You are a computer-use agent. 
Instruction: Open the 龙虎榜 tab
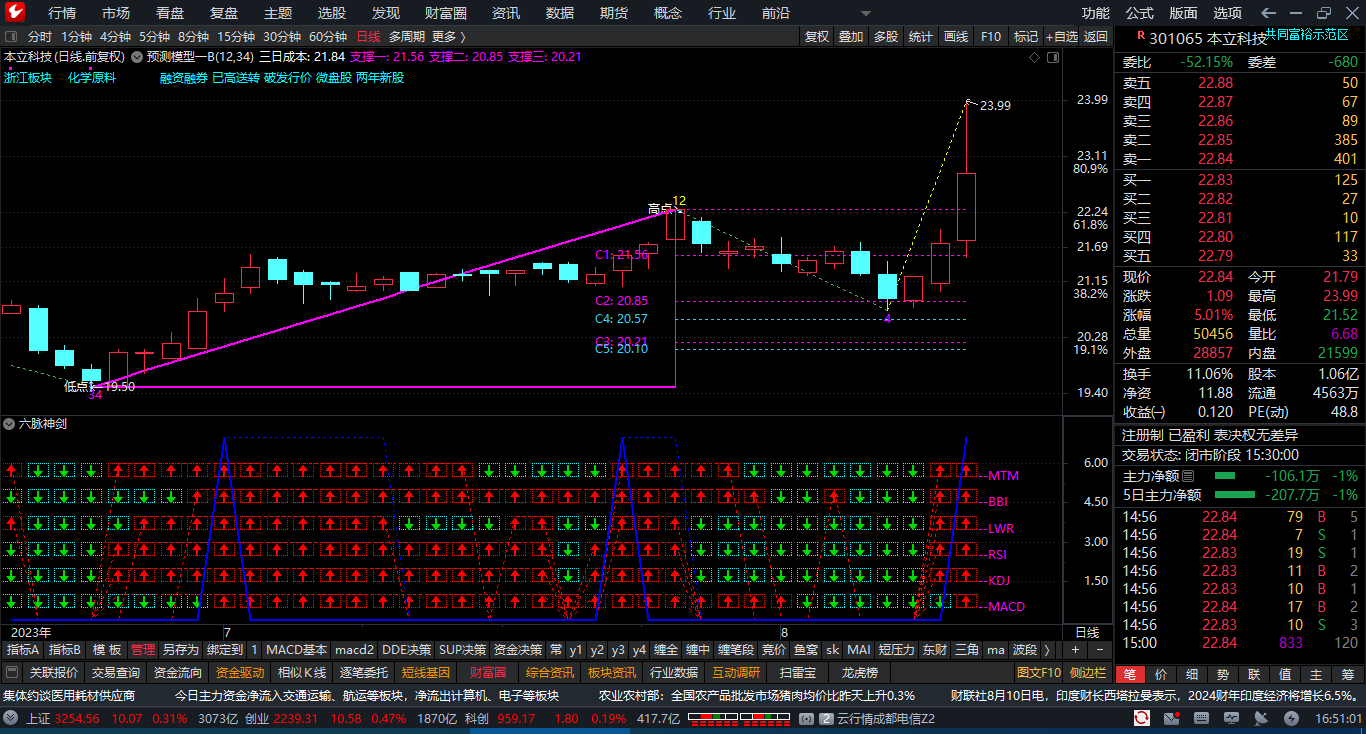tap(859, 672)
